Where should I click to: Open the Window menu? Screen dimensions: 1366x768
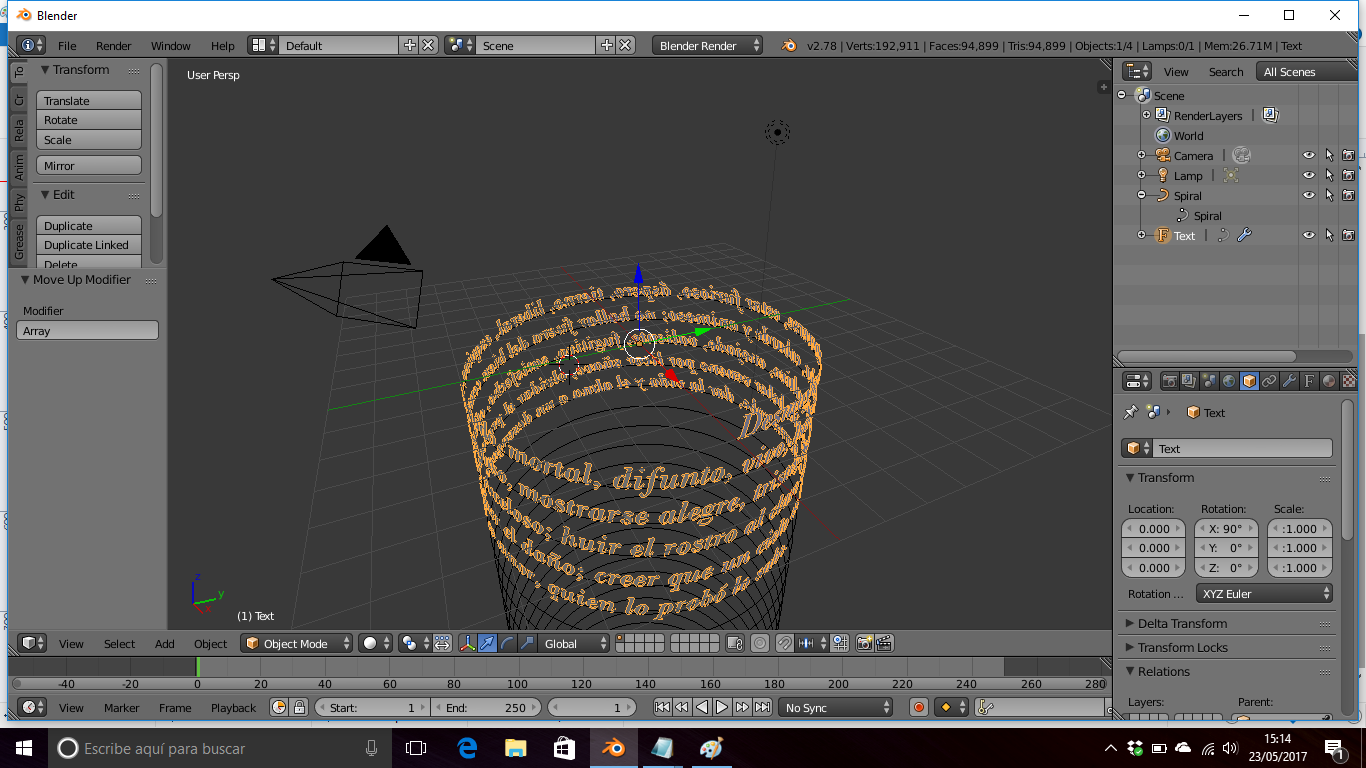(171, 45)
